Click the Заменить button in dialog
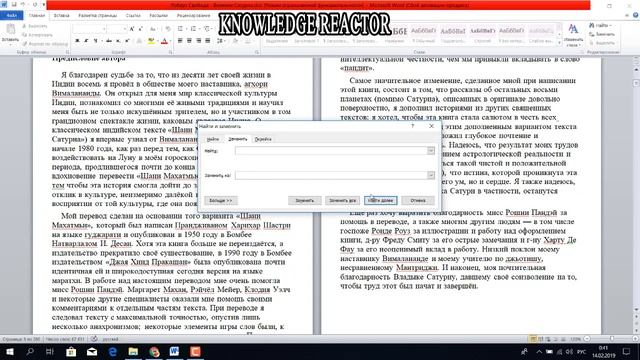640x360 pixels. point(304,200)
